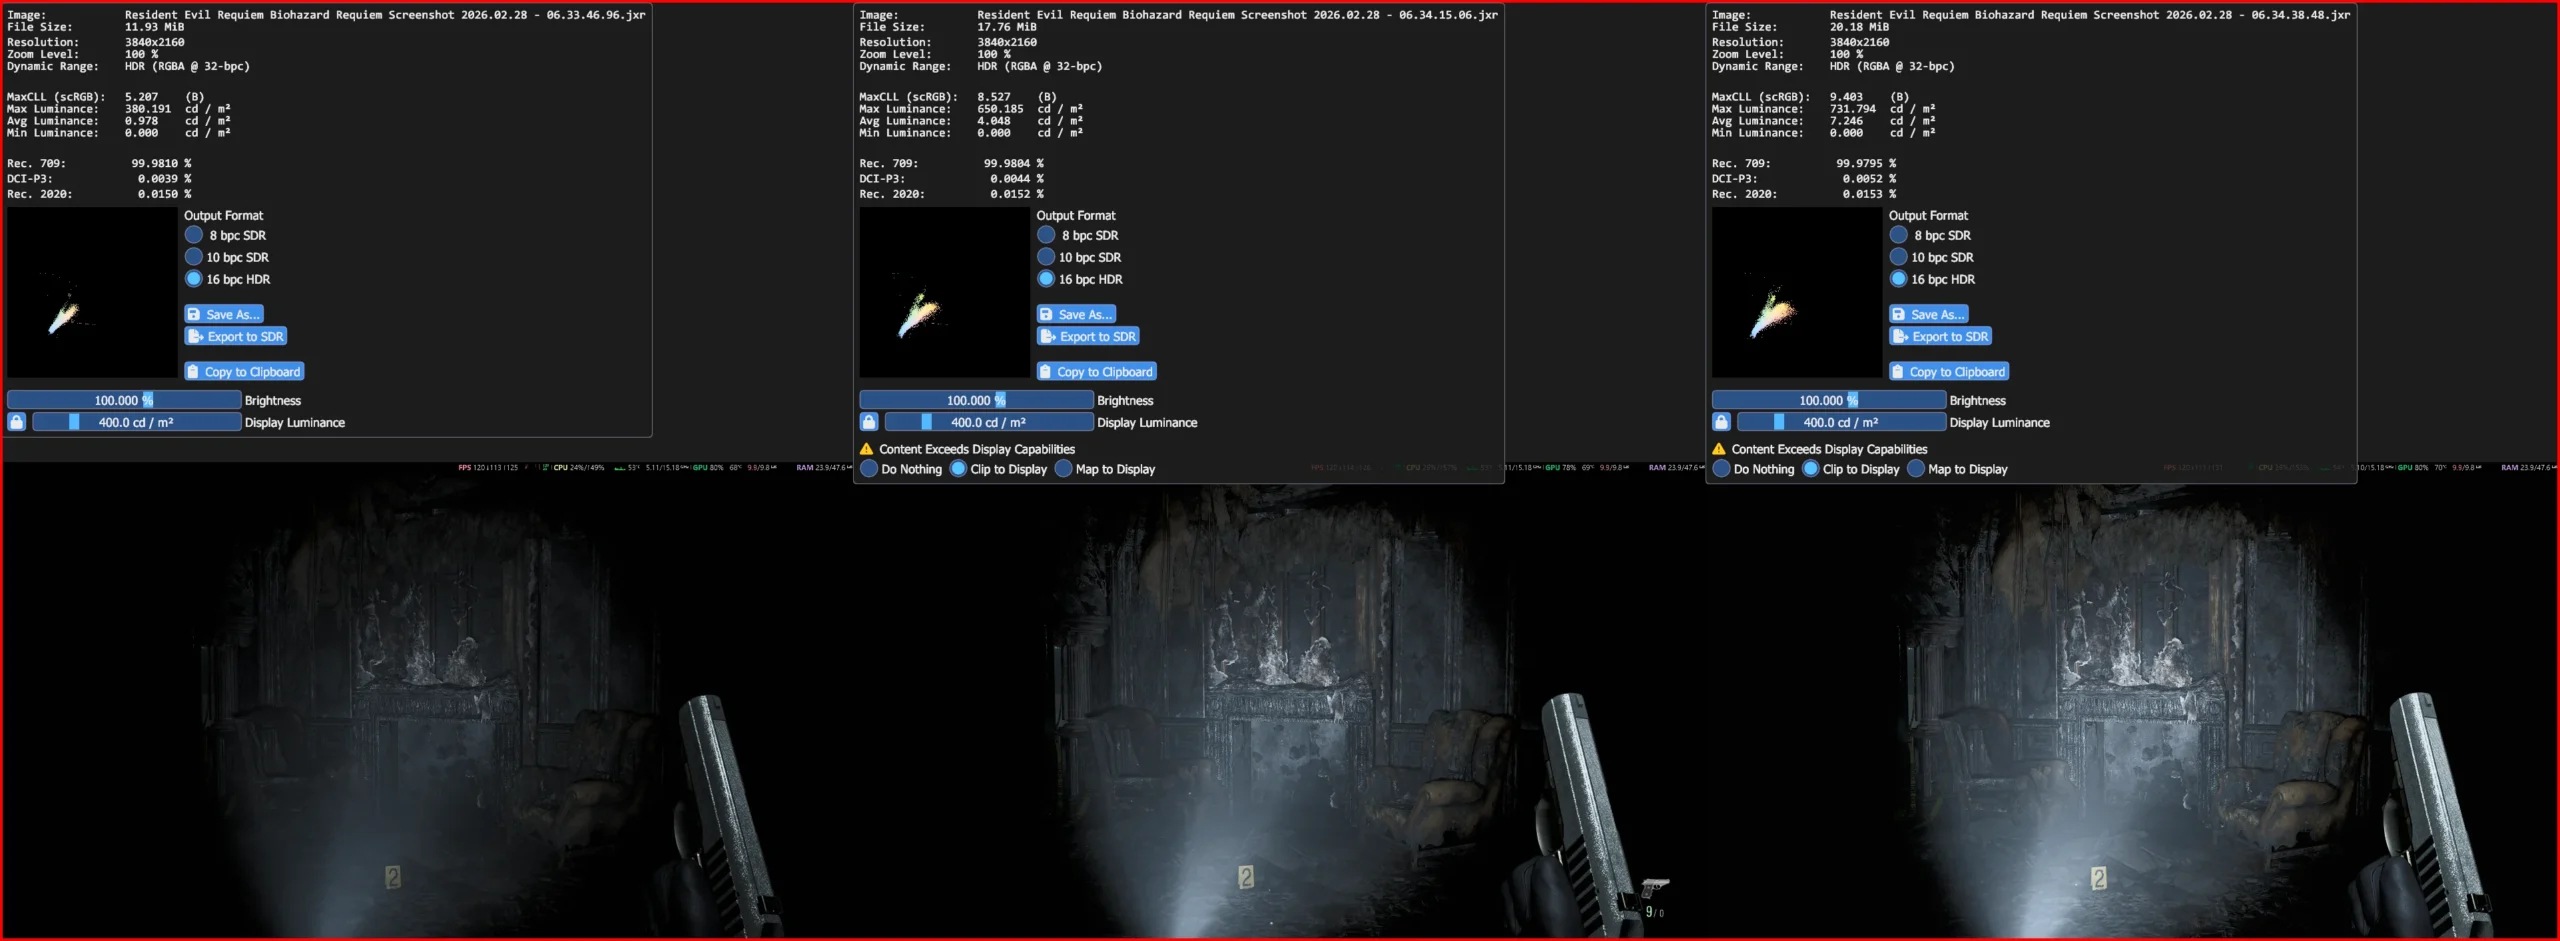Choose Map to Display in the middle panel

1063,469
